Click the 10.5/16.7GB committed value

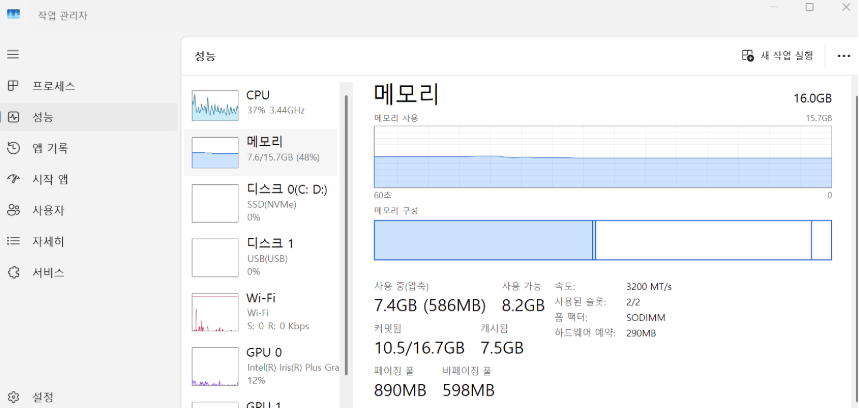[x=420, y=348]
